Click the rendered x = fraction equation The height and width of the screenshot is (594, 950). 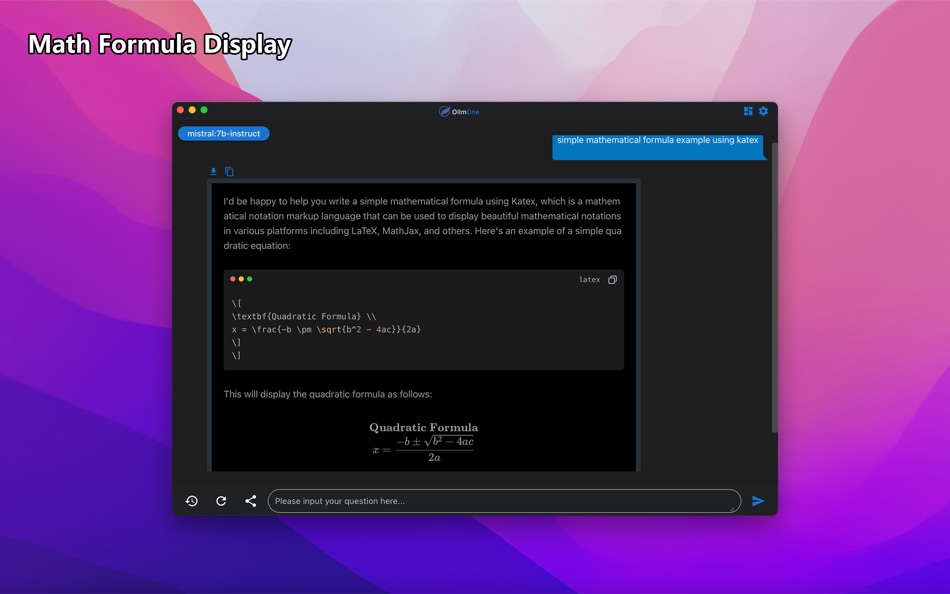tap(423, 449)
